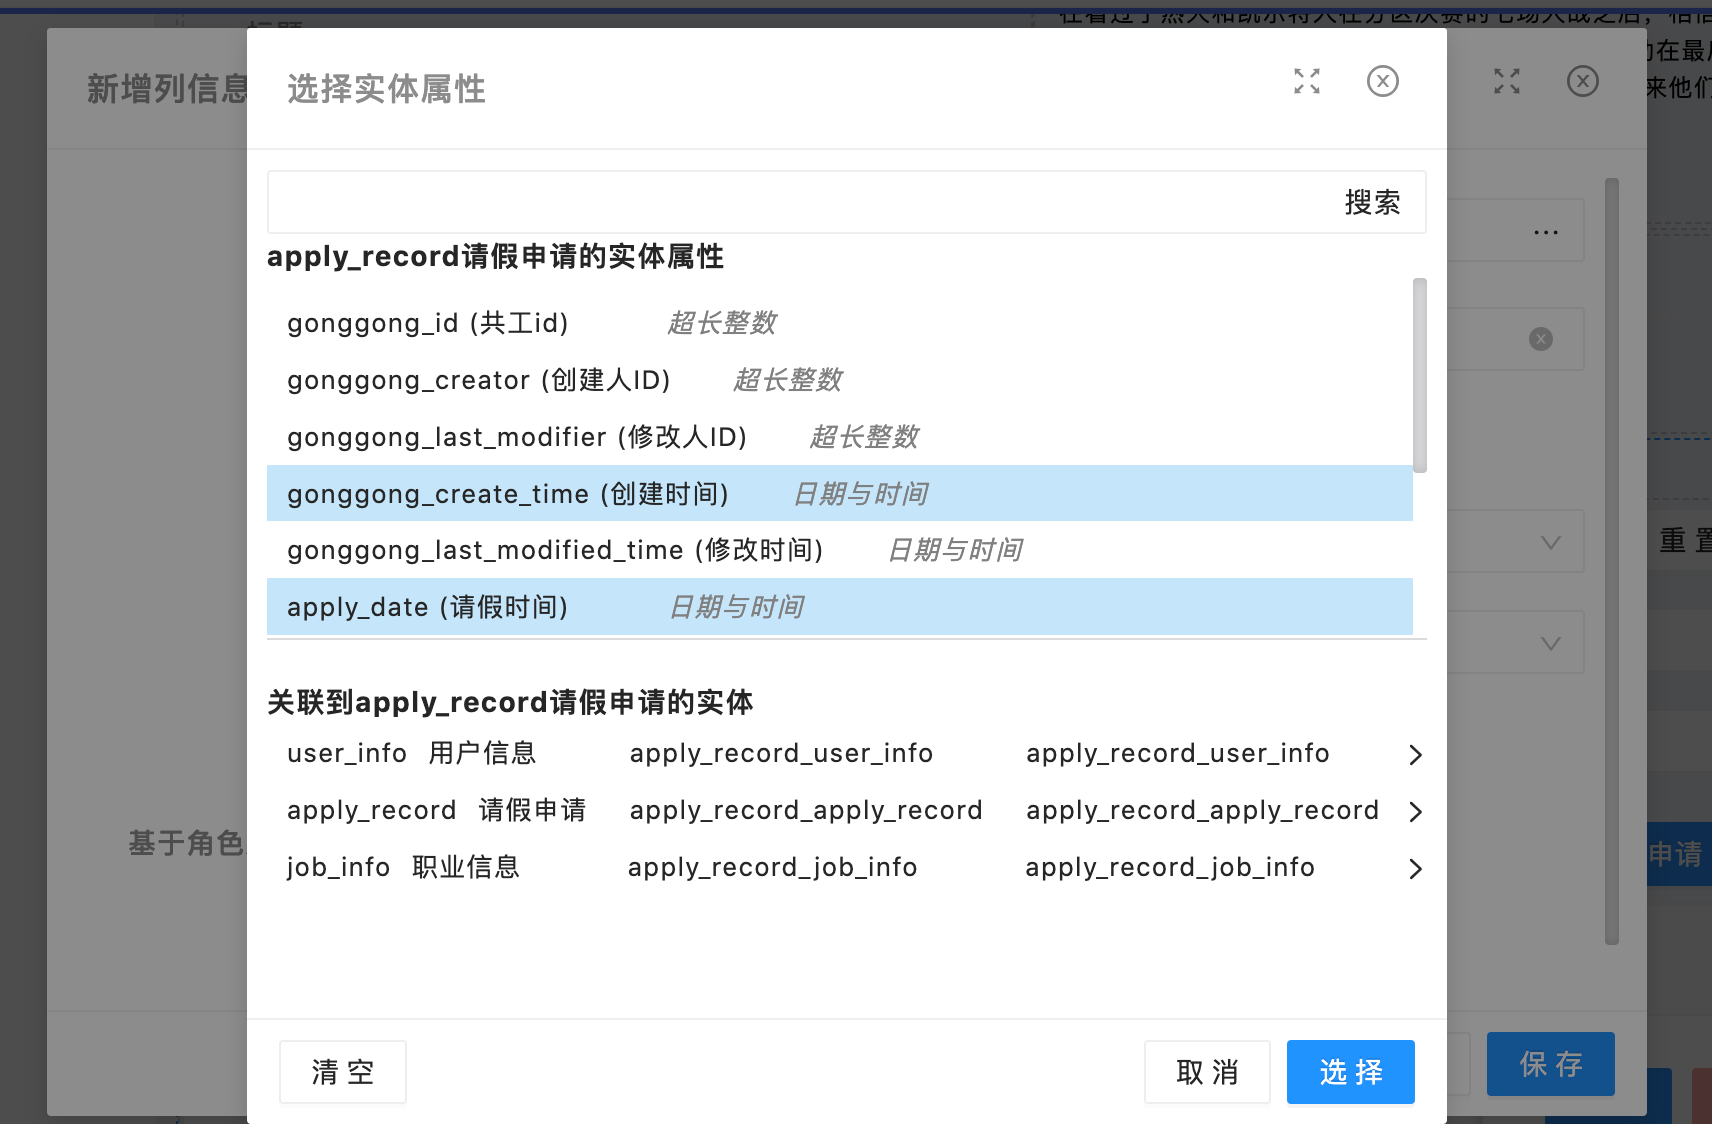
Task: Click the clear icon in background field
Action: 1540,339
